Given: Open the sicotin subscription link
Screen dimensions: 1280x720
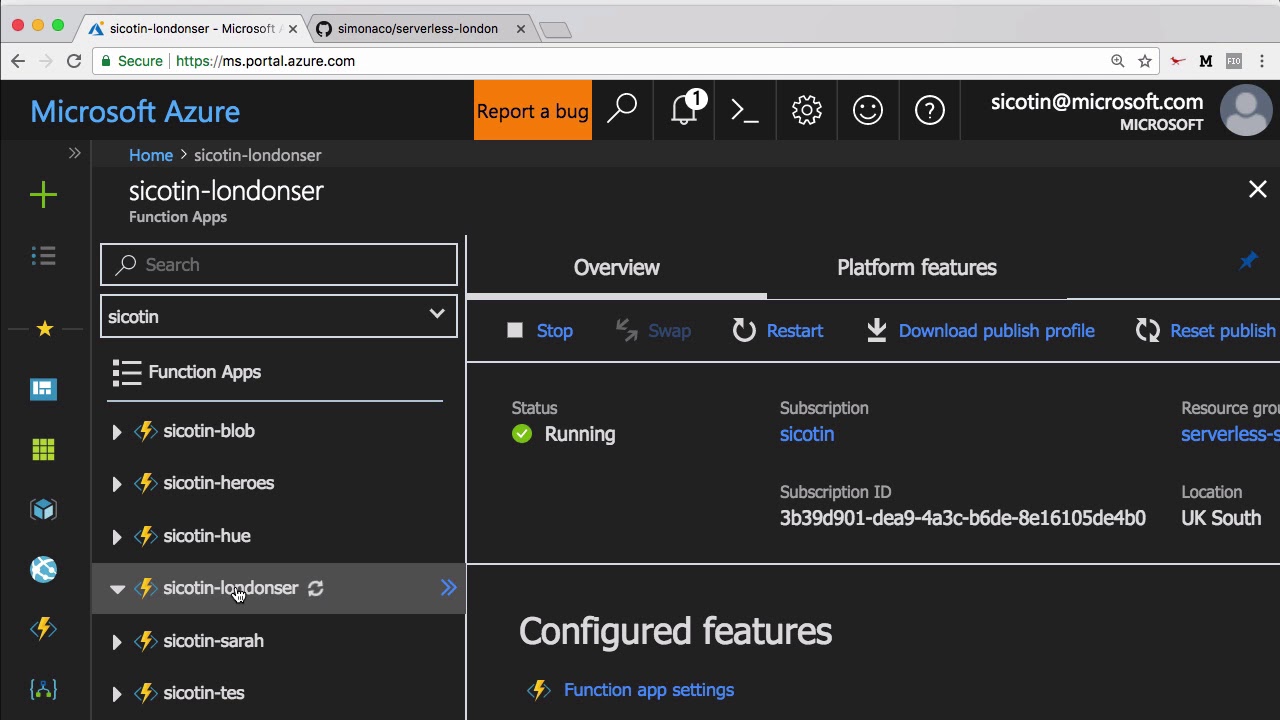Looking at the screenshot, I should [807, 434].
